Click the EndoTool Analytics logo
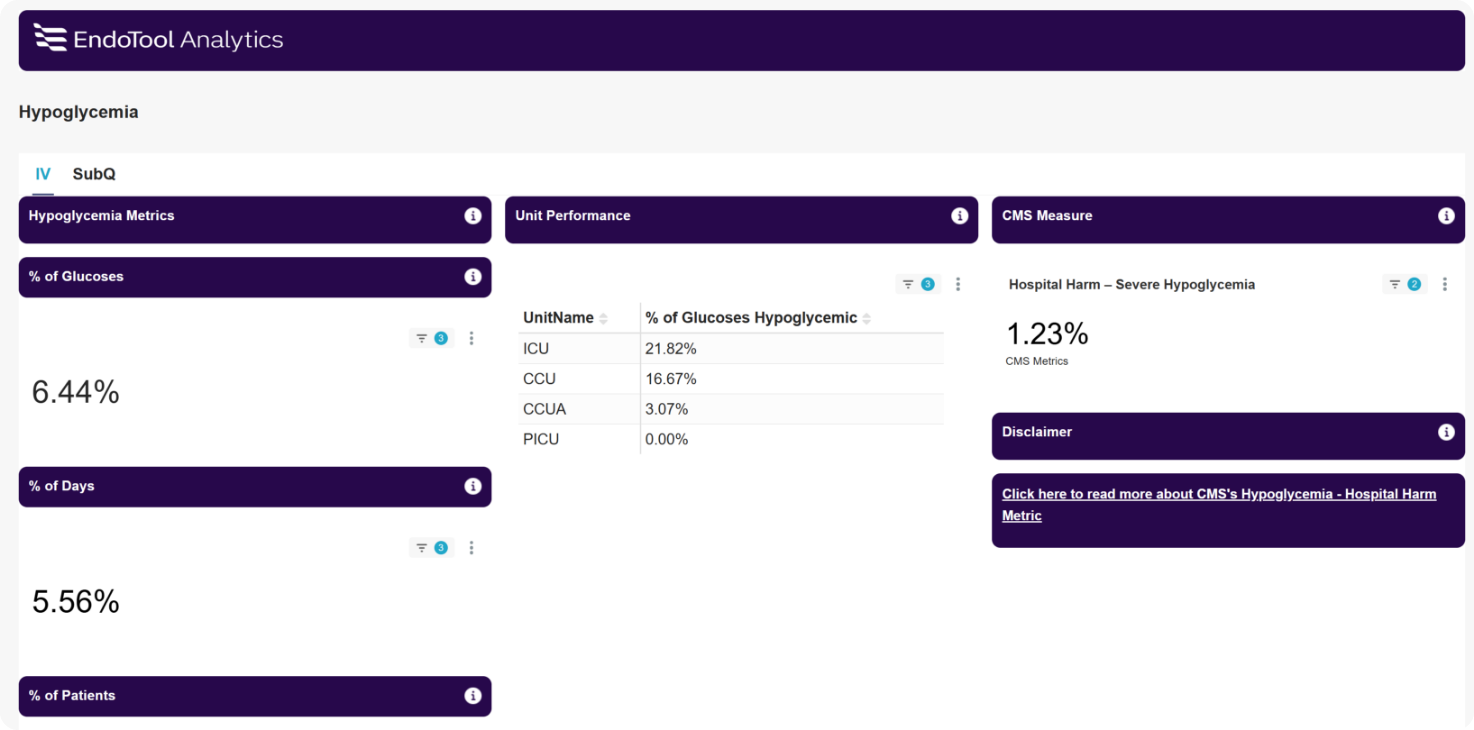Image resolution: width=1474 pixels, height=730 pixels. pos(157,39)
